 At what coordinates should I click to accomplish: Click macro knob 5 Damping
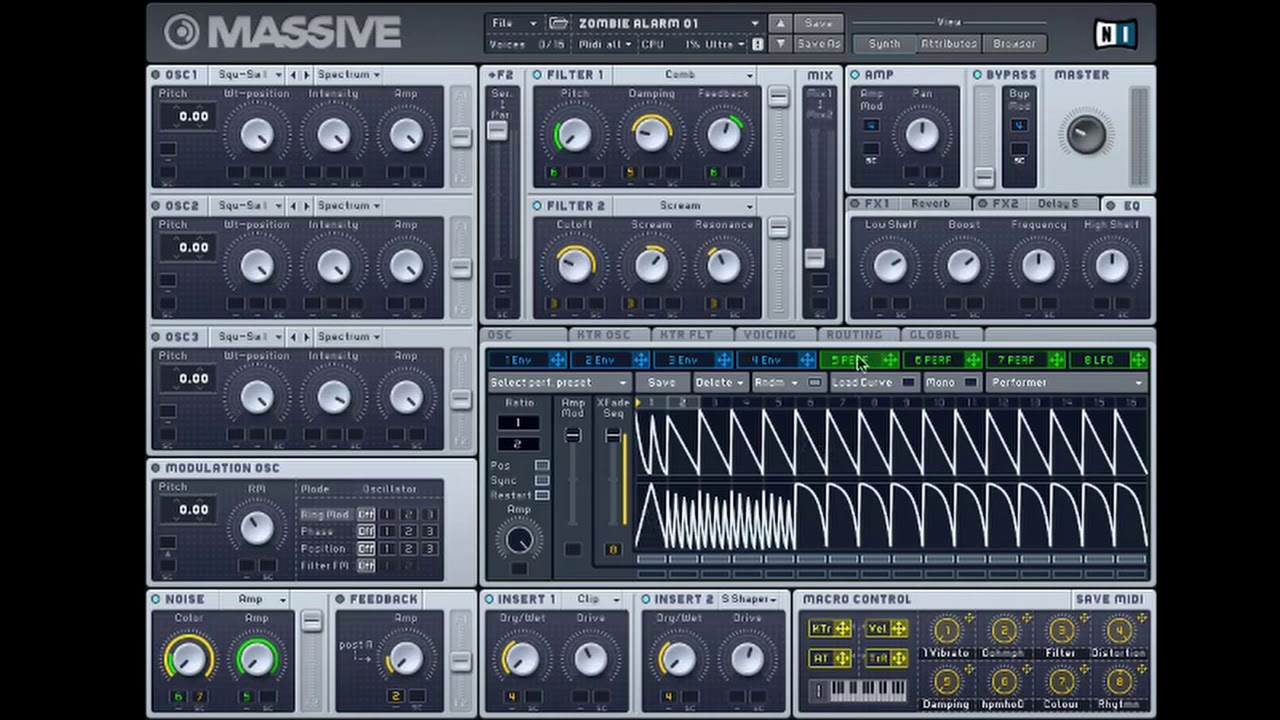[x=946, y=682]
